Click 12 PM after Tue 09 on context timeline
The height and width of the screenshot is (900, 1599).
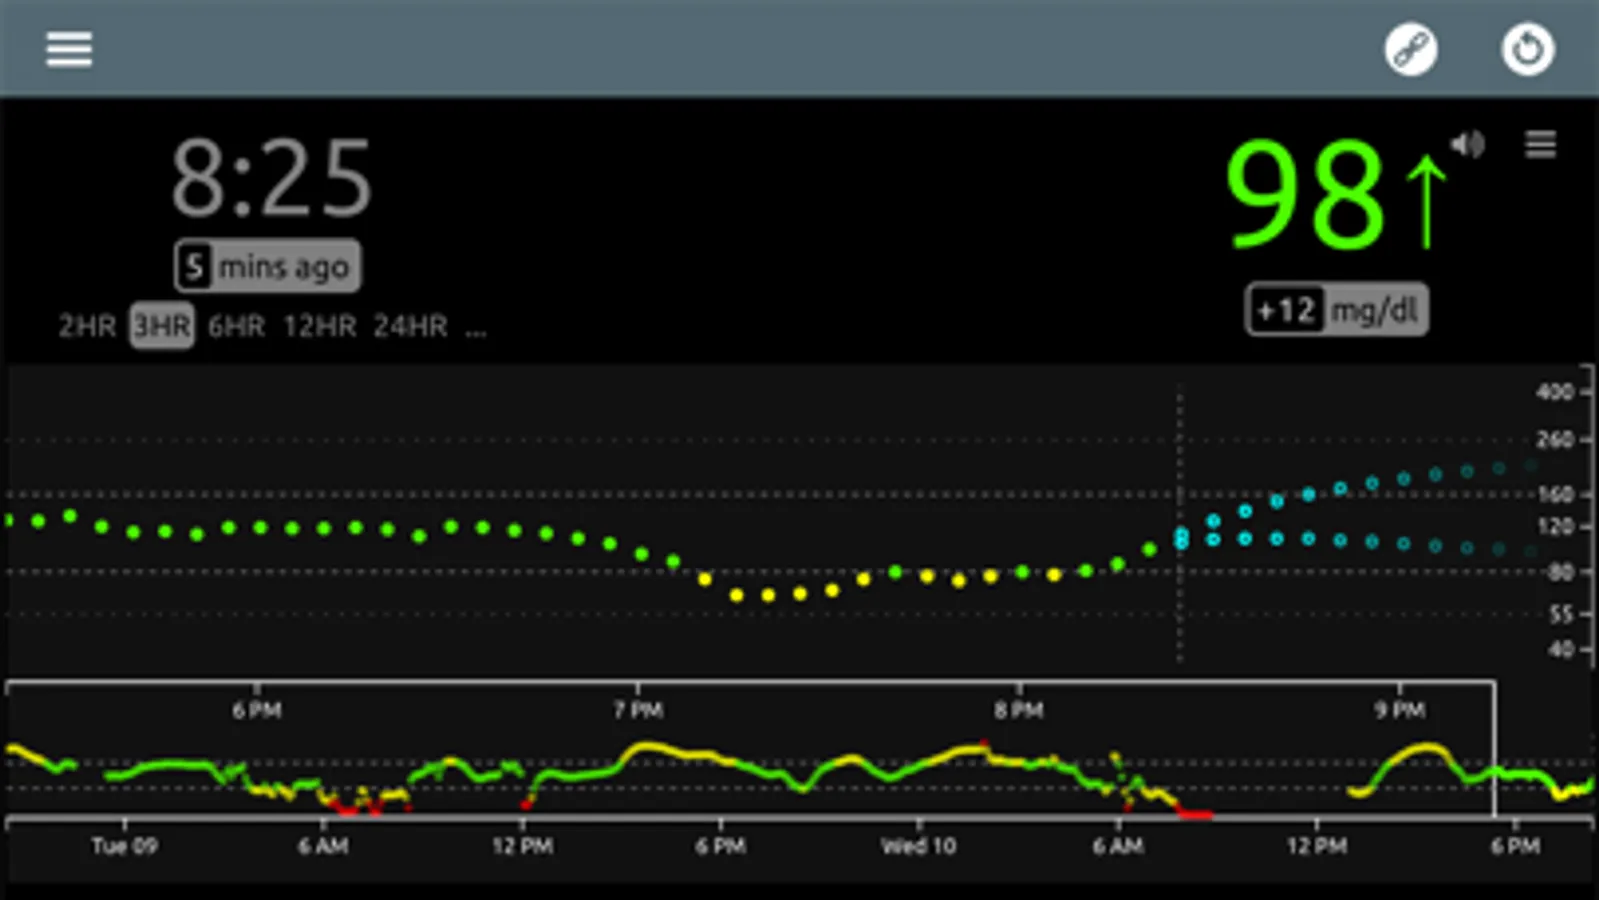(x=522, y=846)
